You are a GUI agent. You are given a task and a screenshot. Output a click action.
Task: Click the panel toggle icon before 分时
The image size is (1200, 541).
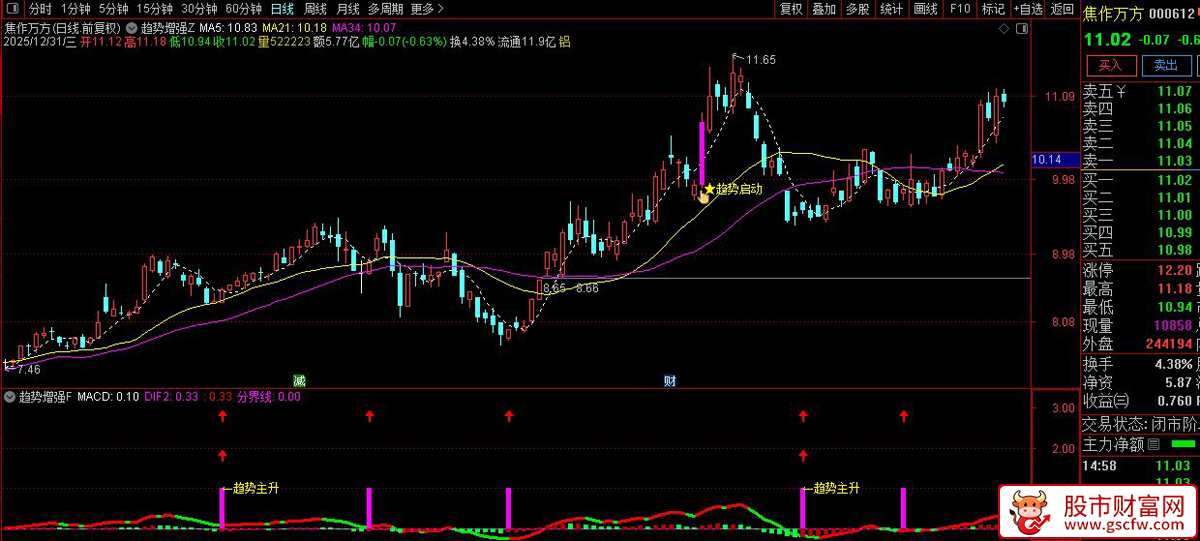pos(11,9)
